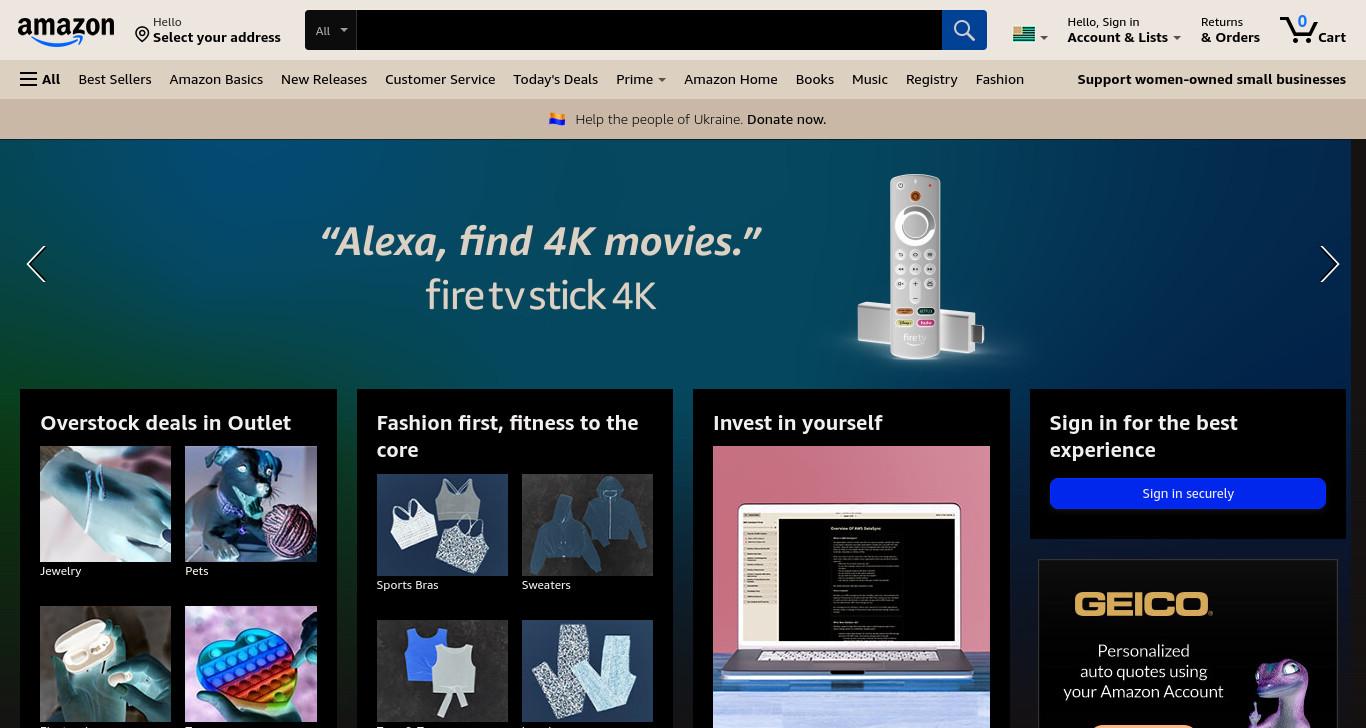This screenshot has height=728, width=1366.
Task: Open Customer Service
Action: pyautogui.click(x=440, y=79)
